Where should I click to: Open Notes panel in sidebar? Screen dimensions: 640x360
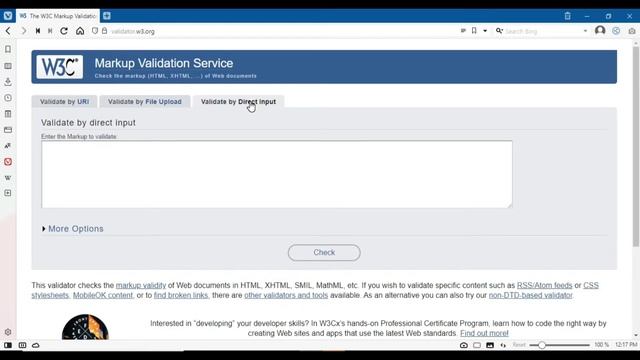[8, 114]
